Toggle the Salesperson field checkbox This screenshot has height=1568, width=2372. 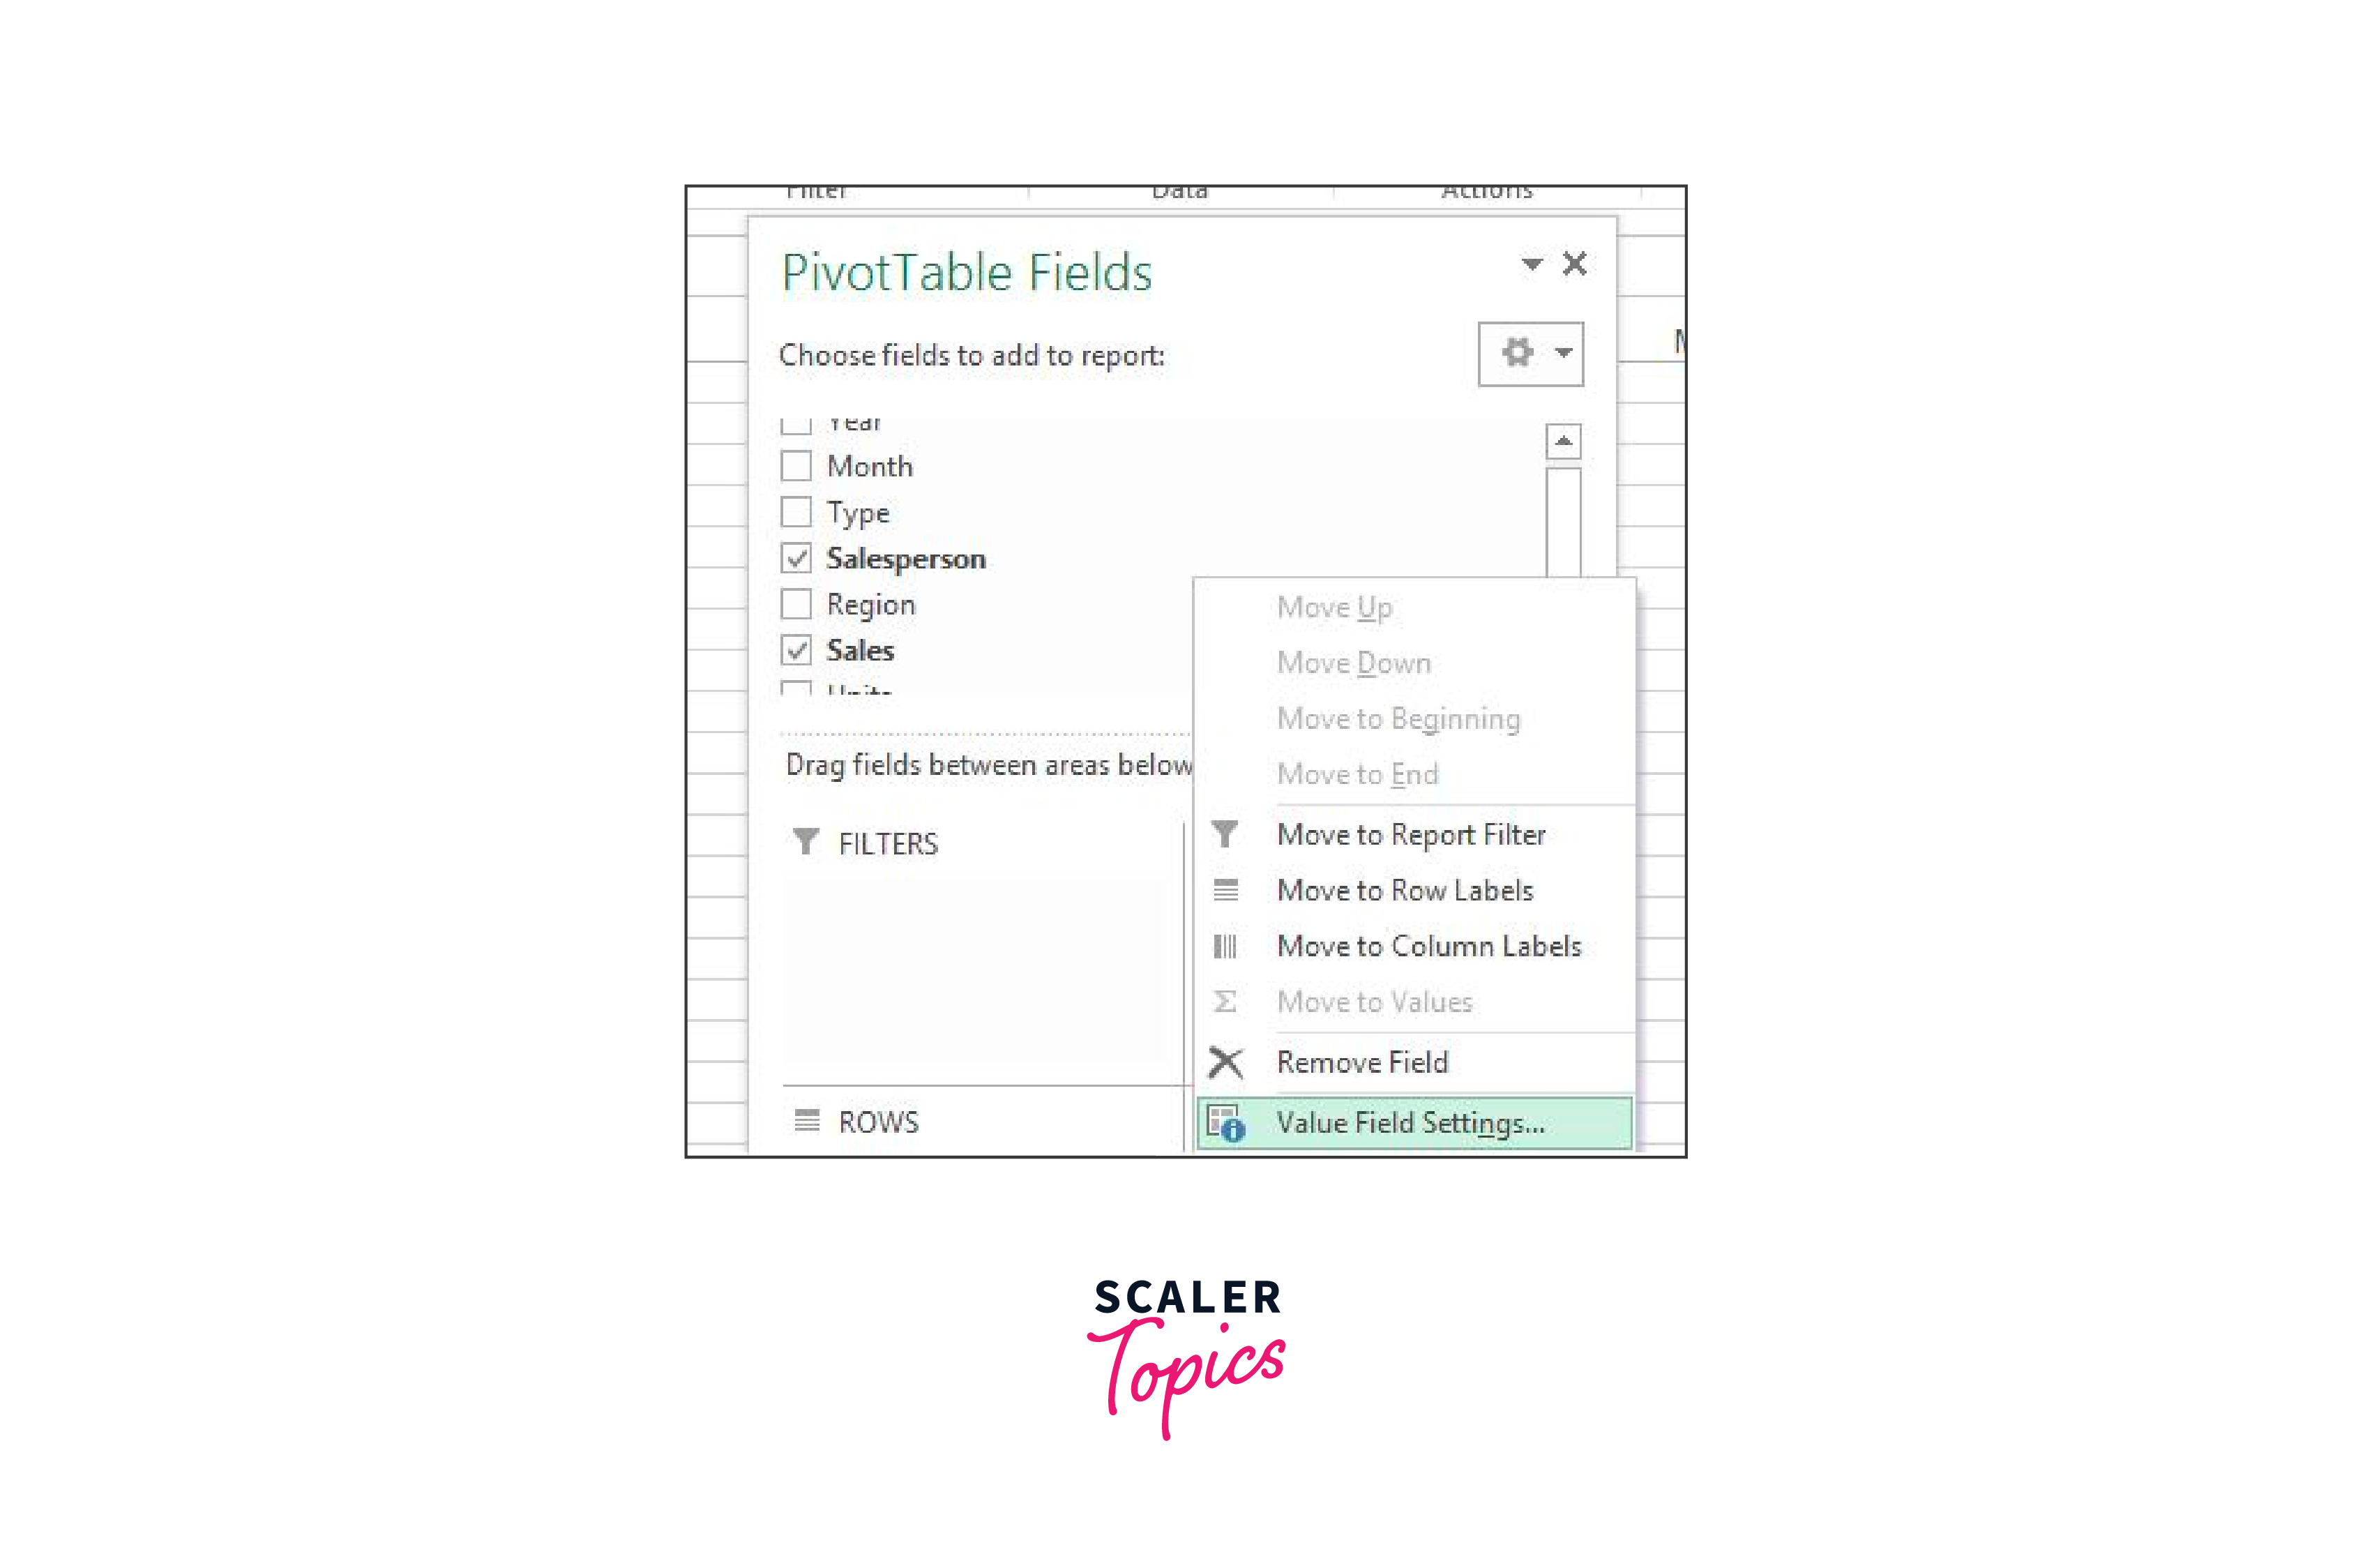pyautogui.click(x=798, y=557)
